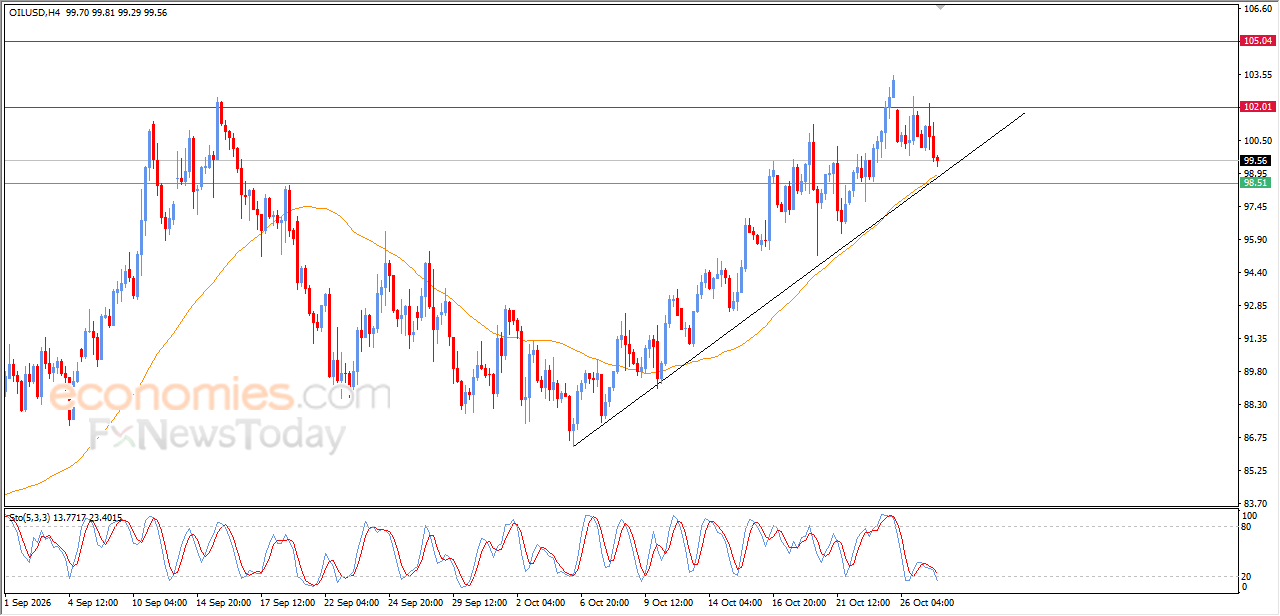The width and height of the screenshot is (1280, 616).
Task: Select the red 102.01 price level tag
Action: point(1257,107)
